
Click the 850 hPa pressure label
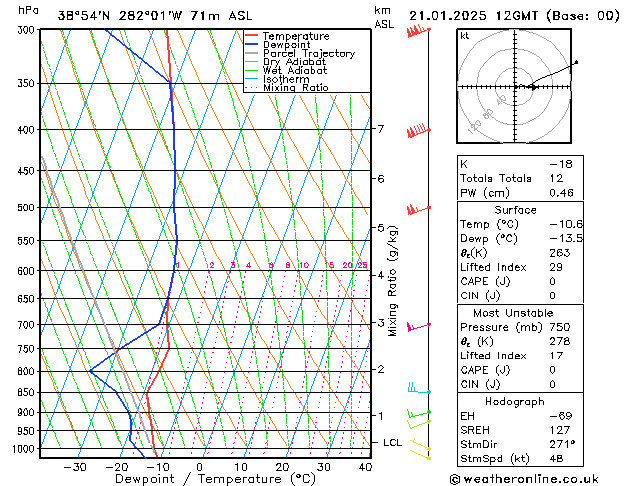pyautogui.click(x=28, y=393)
